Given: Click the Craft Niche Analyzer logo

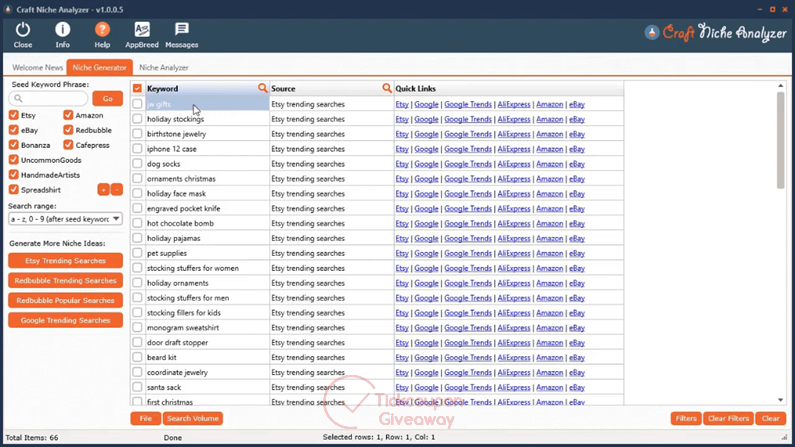Looking at the screenshot, I should pos(715,33).
